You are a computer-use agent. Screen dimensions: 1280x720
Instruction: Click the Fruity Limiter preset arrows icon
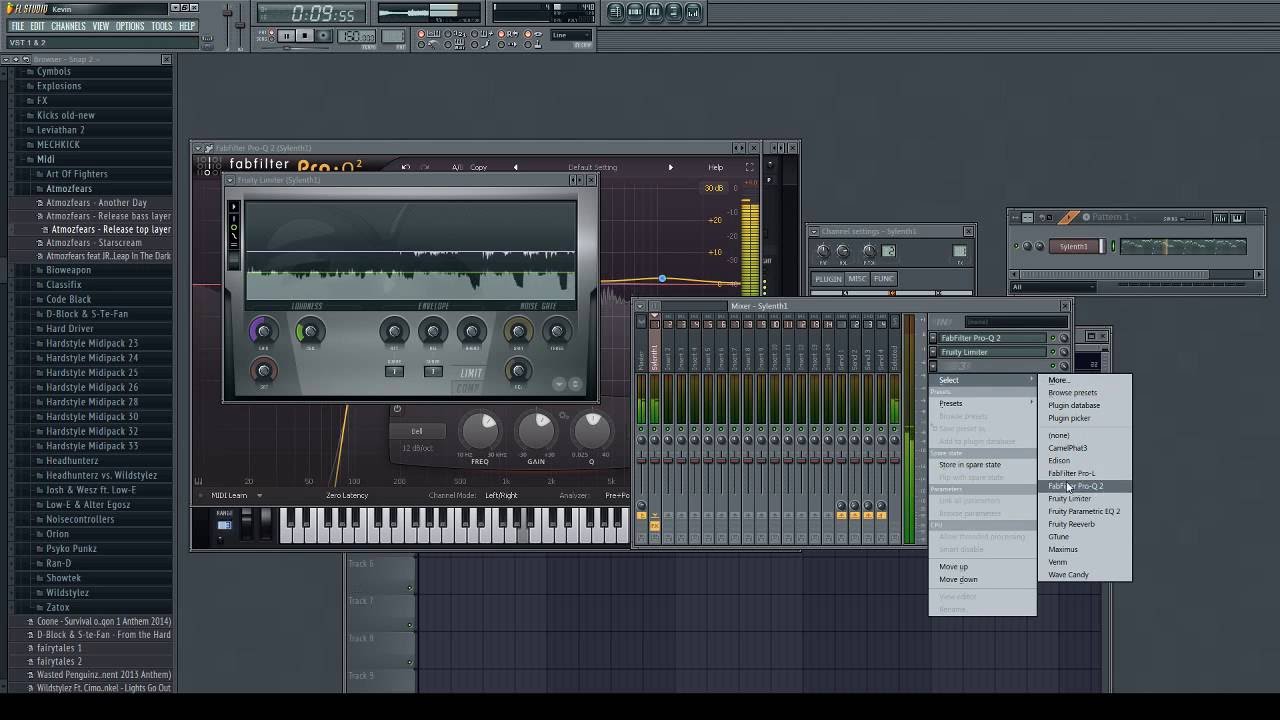tap(576, 180)
